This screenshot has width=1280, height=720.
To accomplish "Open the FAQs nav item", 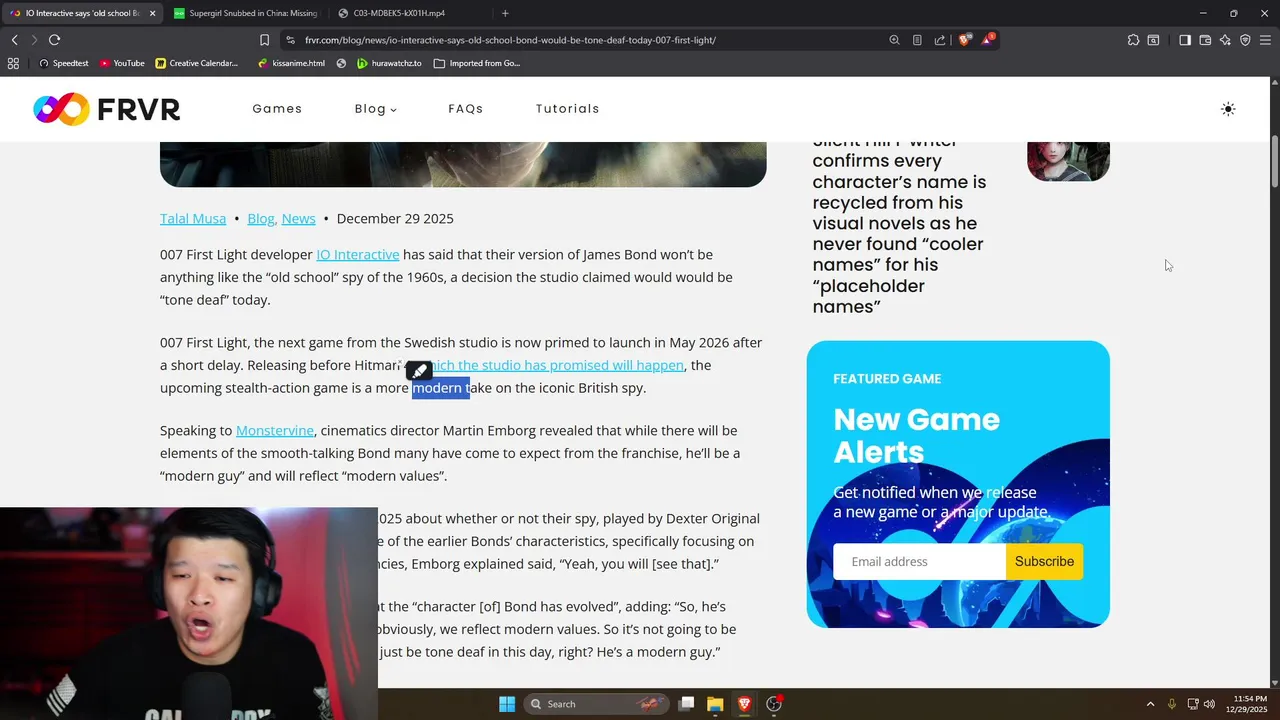I will [466, 109].
